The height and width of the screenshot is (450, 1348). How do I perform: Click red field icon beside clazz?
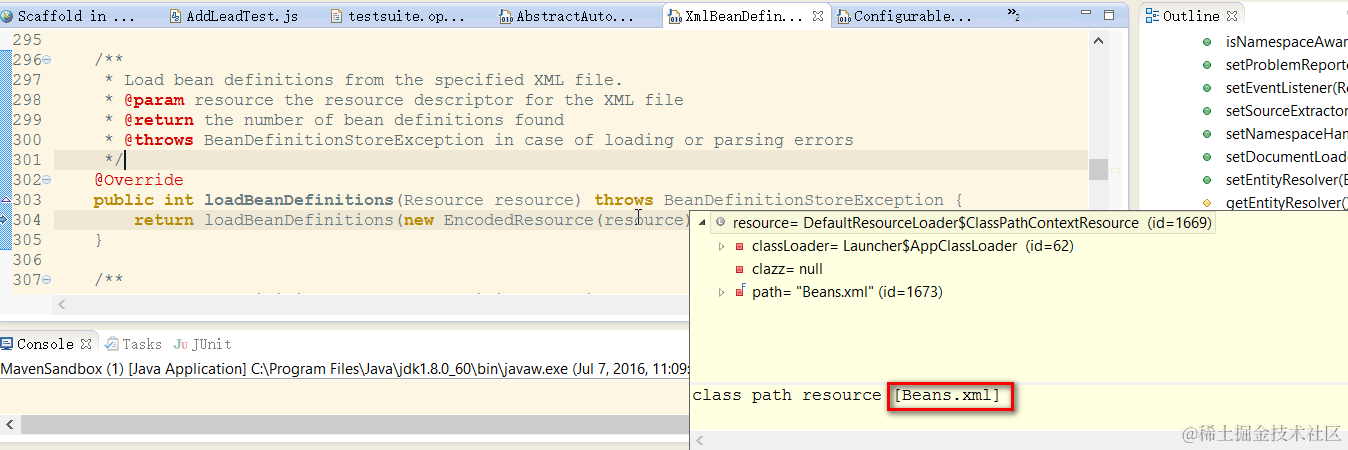740,269
